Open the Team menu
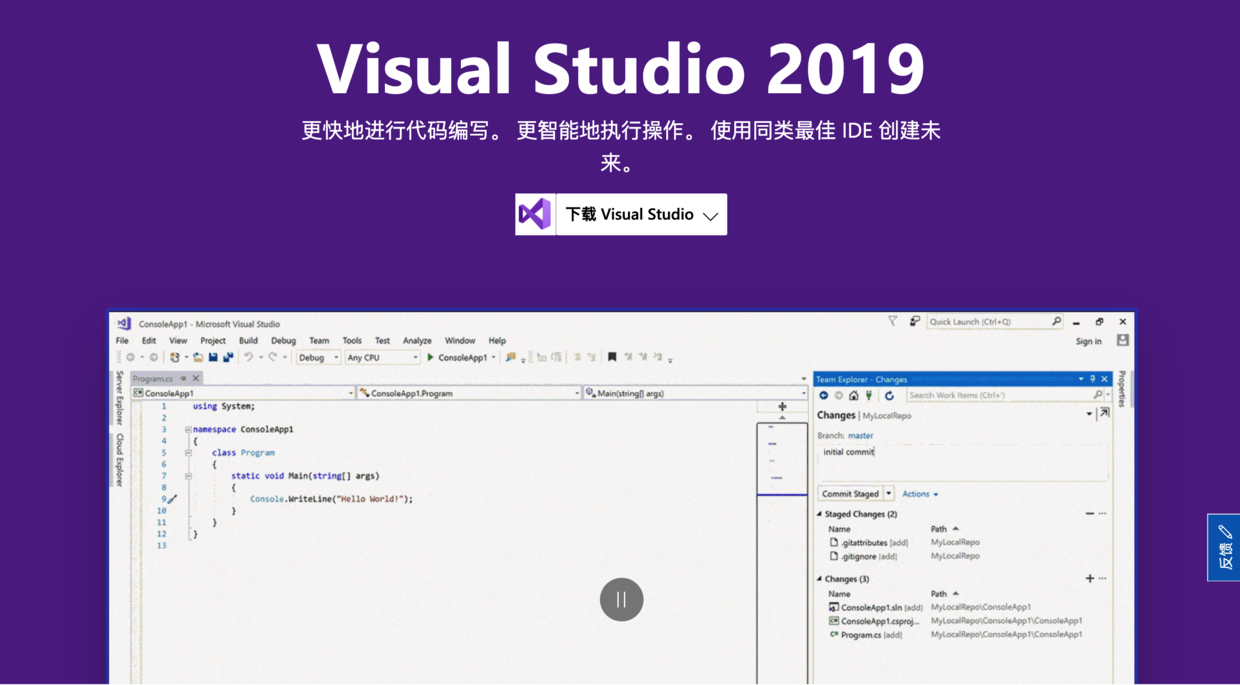1240x685 pixels. pyautogui.click(x=319, y=340)
